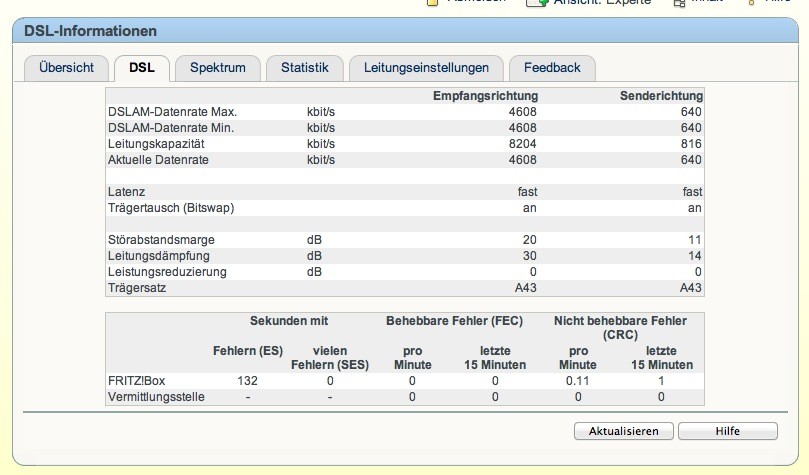The width and height of the screenshot is (809, 475).
Task: Open the Leitungseinstellungen tab
Action: [426, 68]
